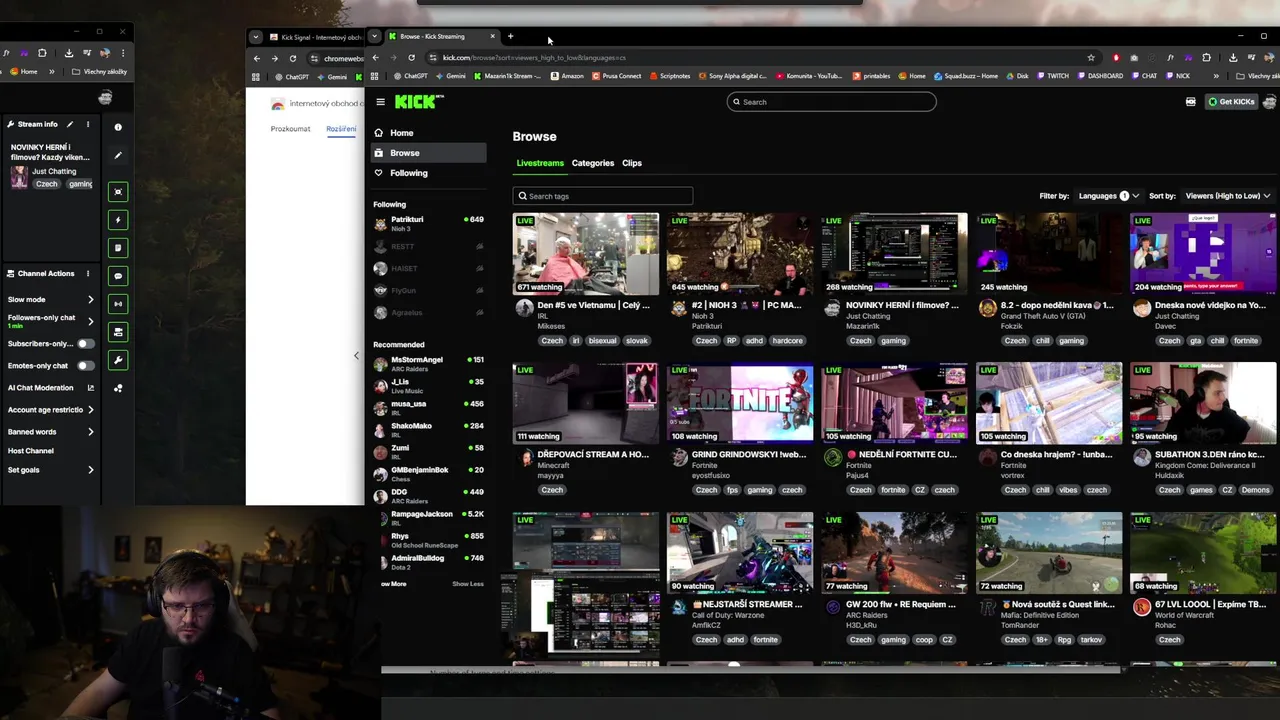Click Show Less in Recommended list
Image resolution: width=1280 pixels, height=720 pixels.
click(467, 584)
